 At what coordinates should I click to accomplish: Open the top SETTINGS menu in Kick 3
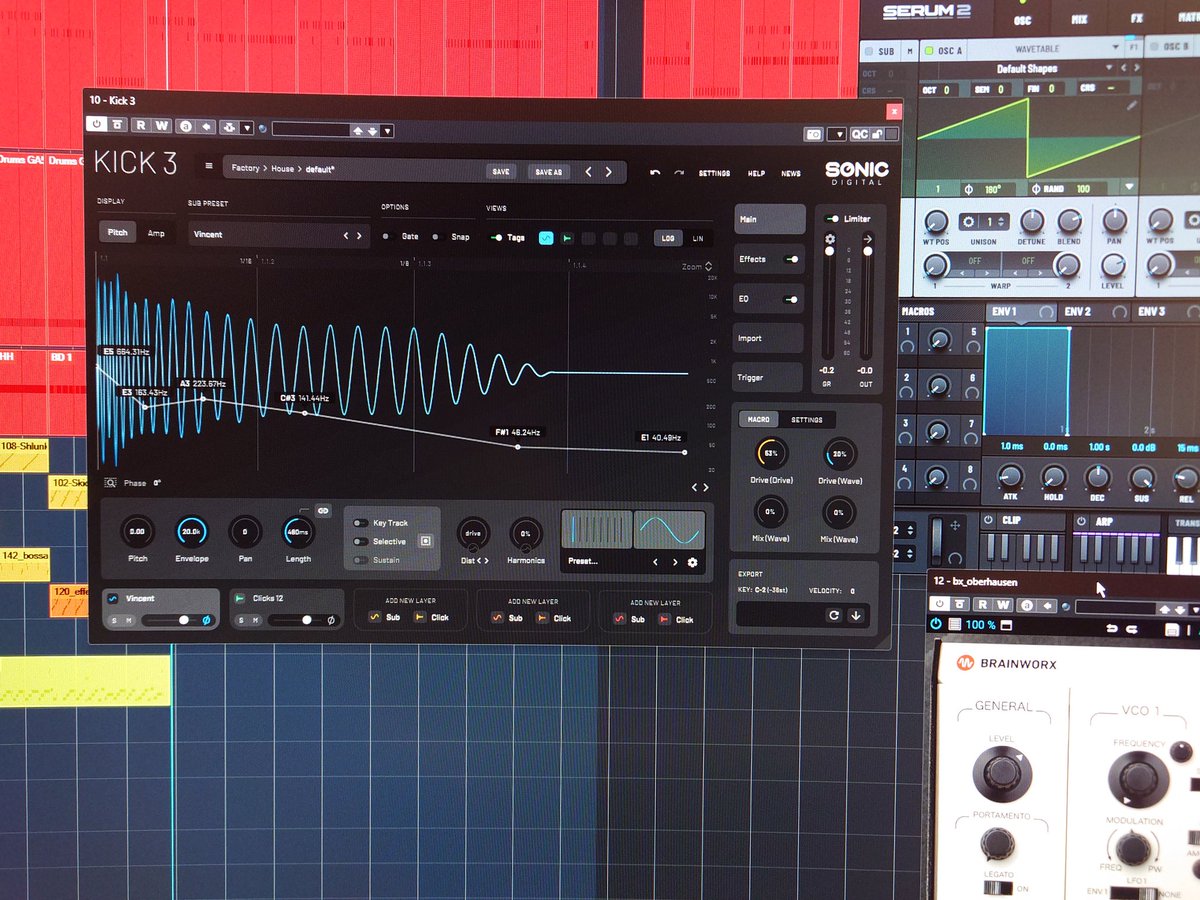click(714, 174)
